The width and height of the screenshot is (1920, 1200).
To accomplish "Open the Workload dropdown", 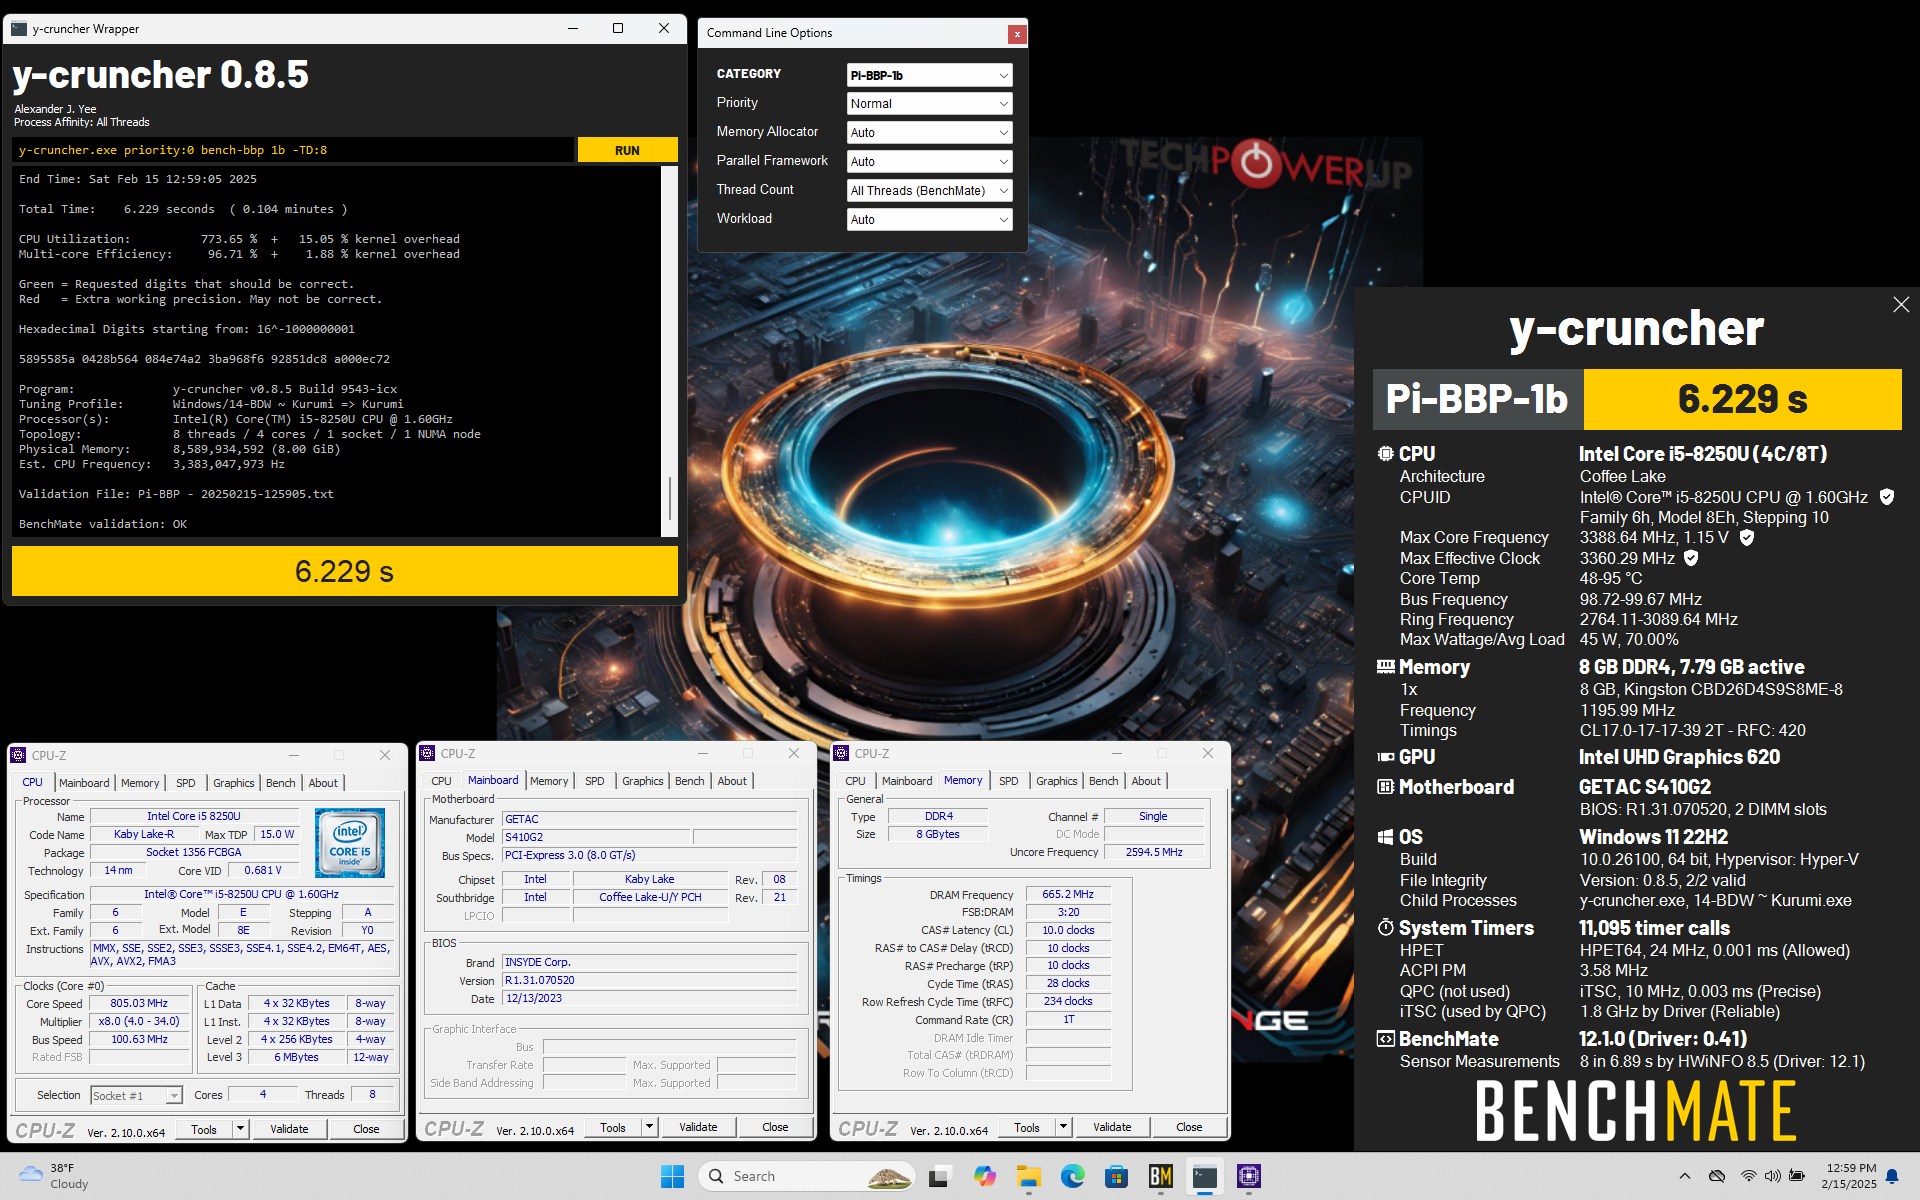I will [929, 220].
